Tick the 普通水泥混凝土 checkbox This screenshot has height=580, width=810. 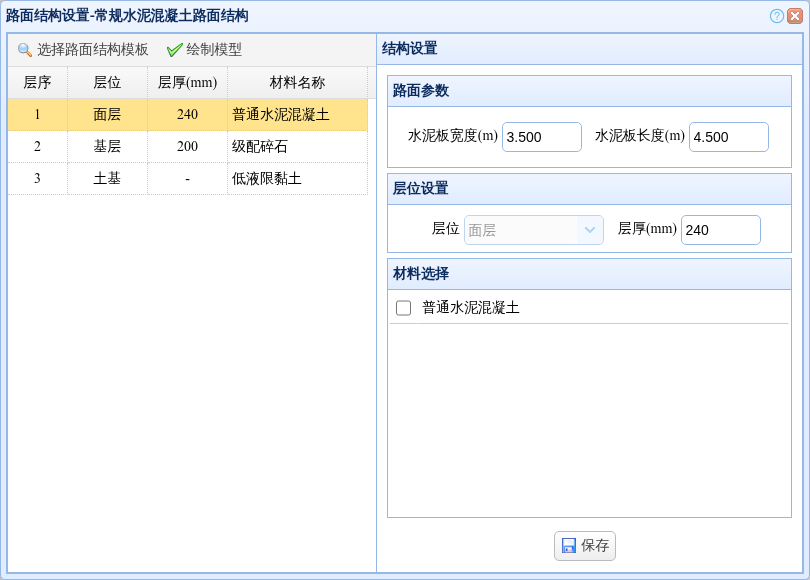pos(403,308)
